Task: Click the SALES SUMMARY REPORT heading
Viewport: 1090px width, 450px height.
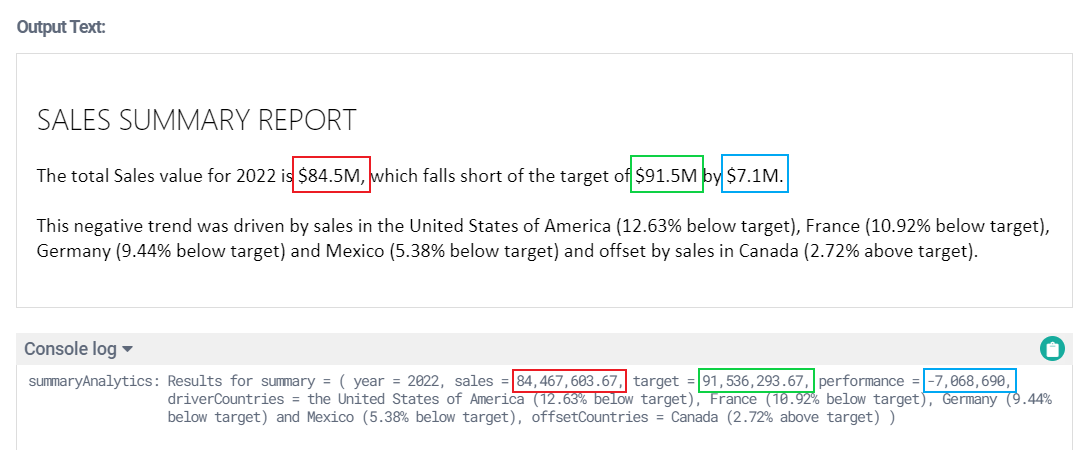Action: click(x=196, y=121)
